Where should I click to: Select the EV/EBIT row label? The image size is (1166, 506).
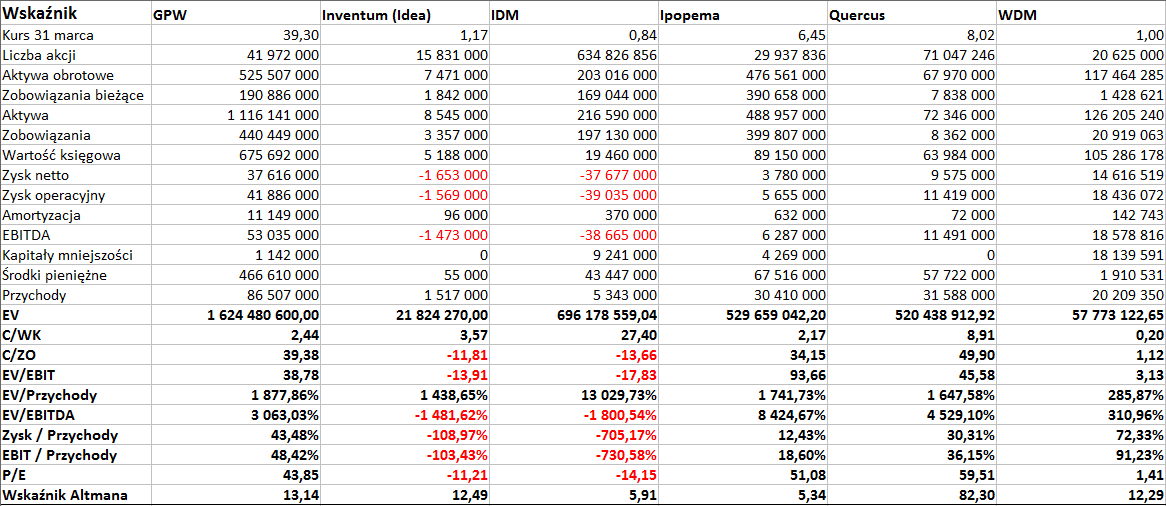tap(27, 377)
